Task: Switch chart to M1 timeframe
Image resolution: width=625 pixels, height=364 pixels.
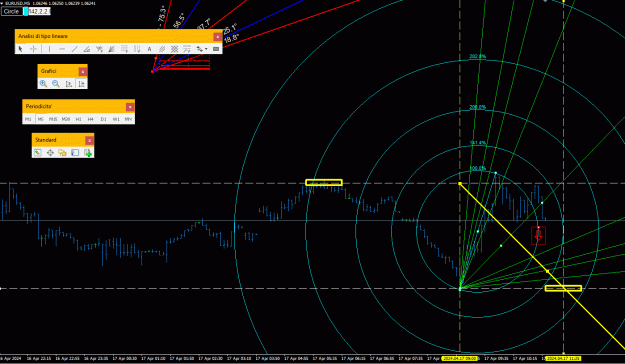Action: click(28, 119)
